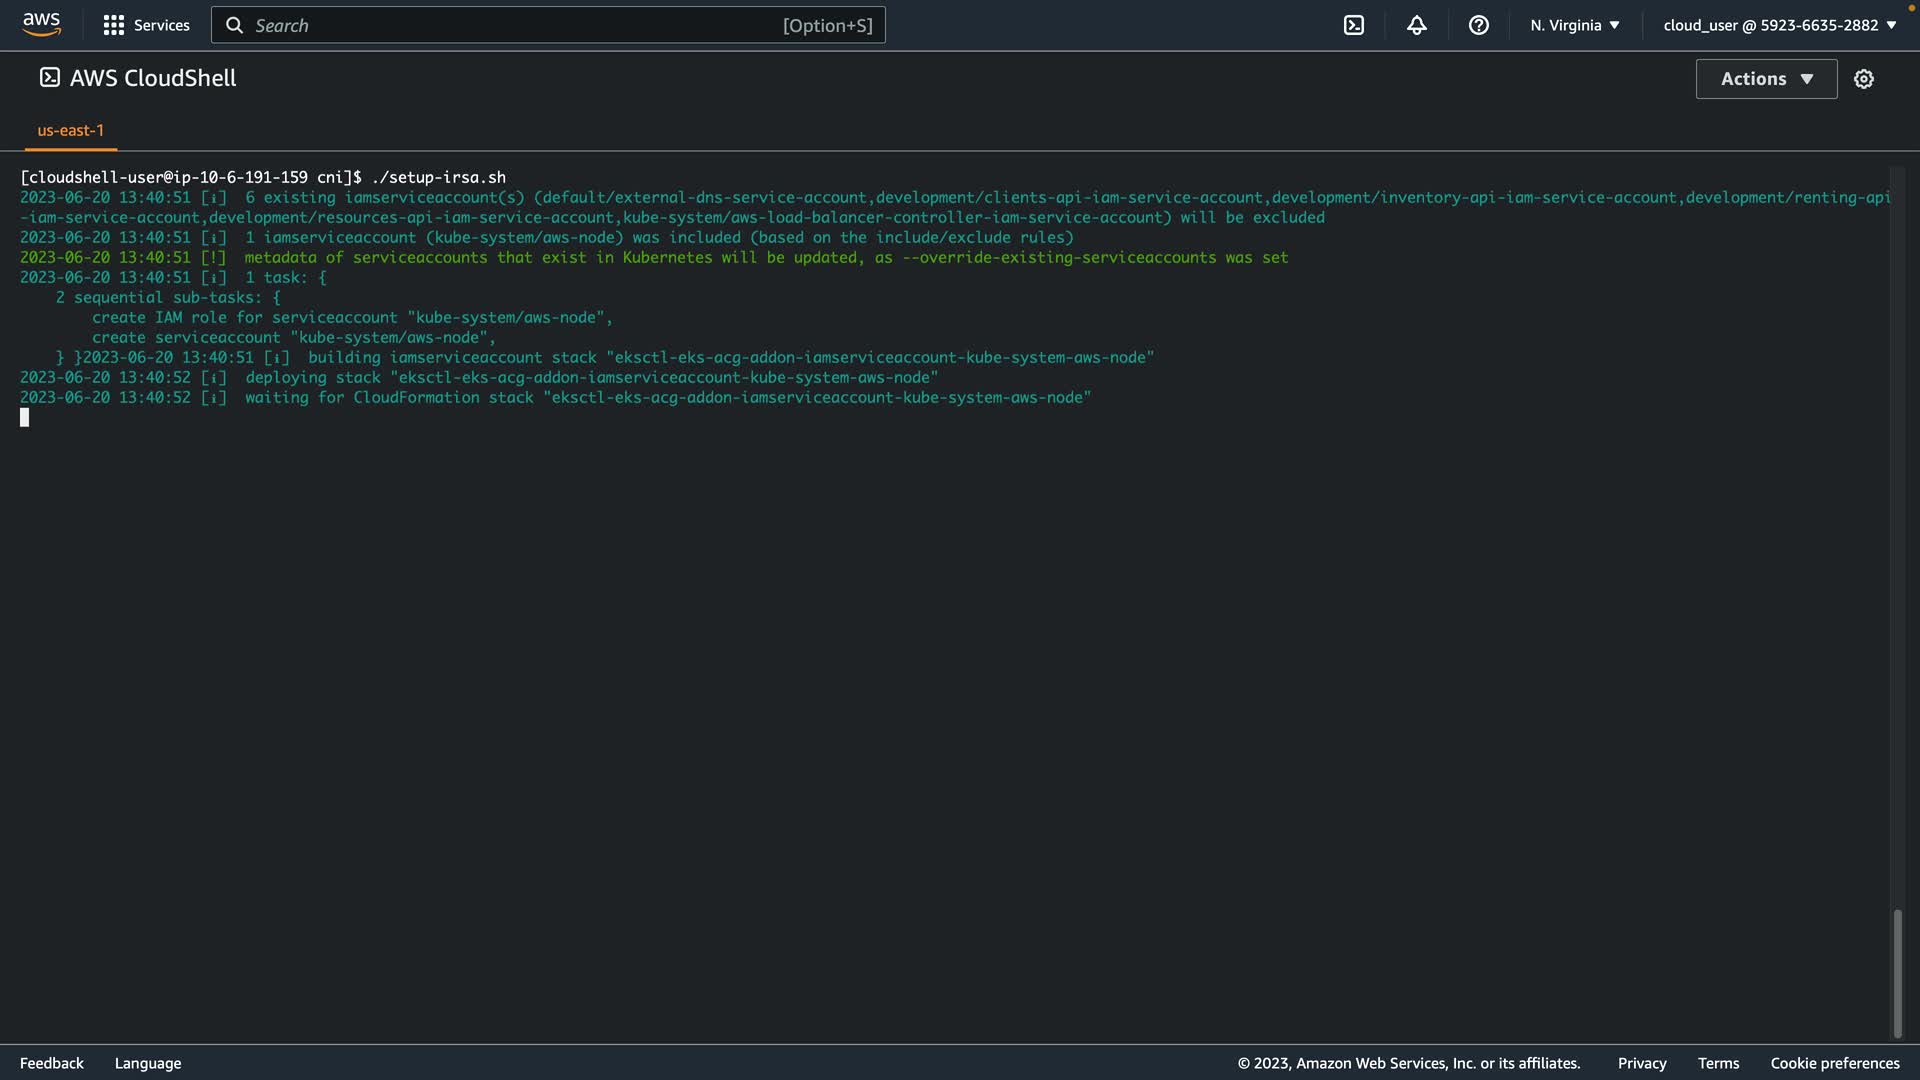Open the Terms link
The width and height of the screenshot is (1920, 1080).
click(1718, 1063)
